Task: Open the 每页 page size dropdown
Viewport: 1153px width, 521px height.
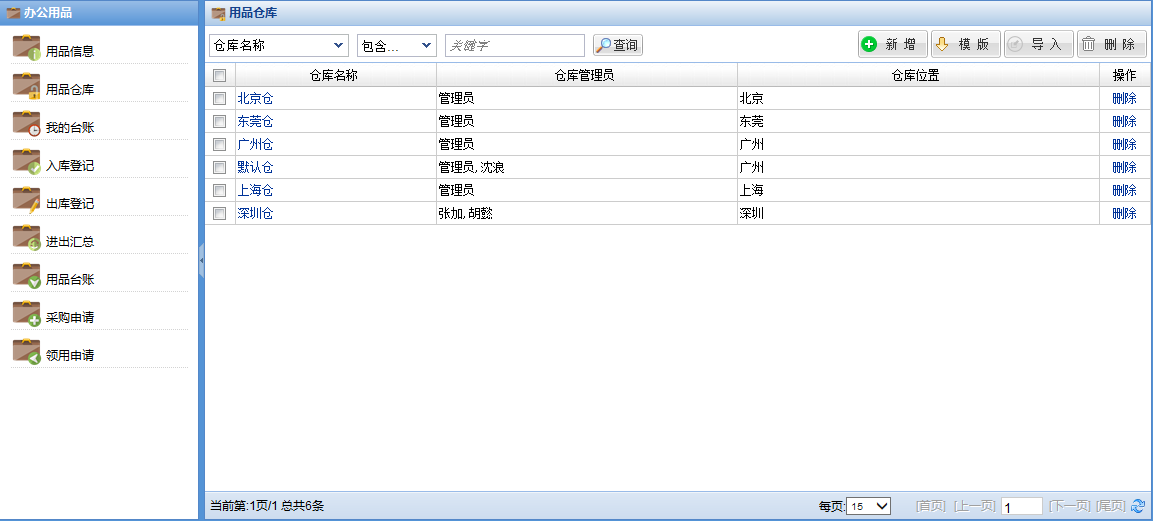Action: tap(868, 506)
